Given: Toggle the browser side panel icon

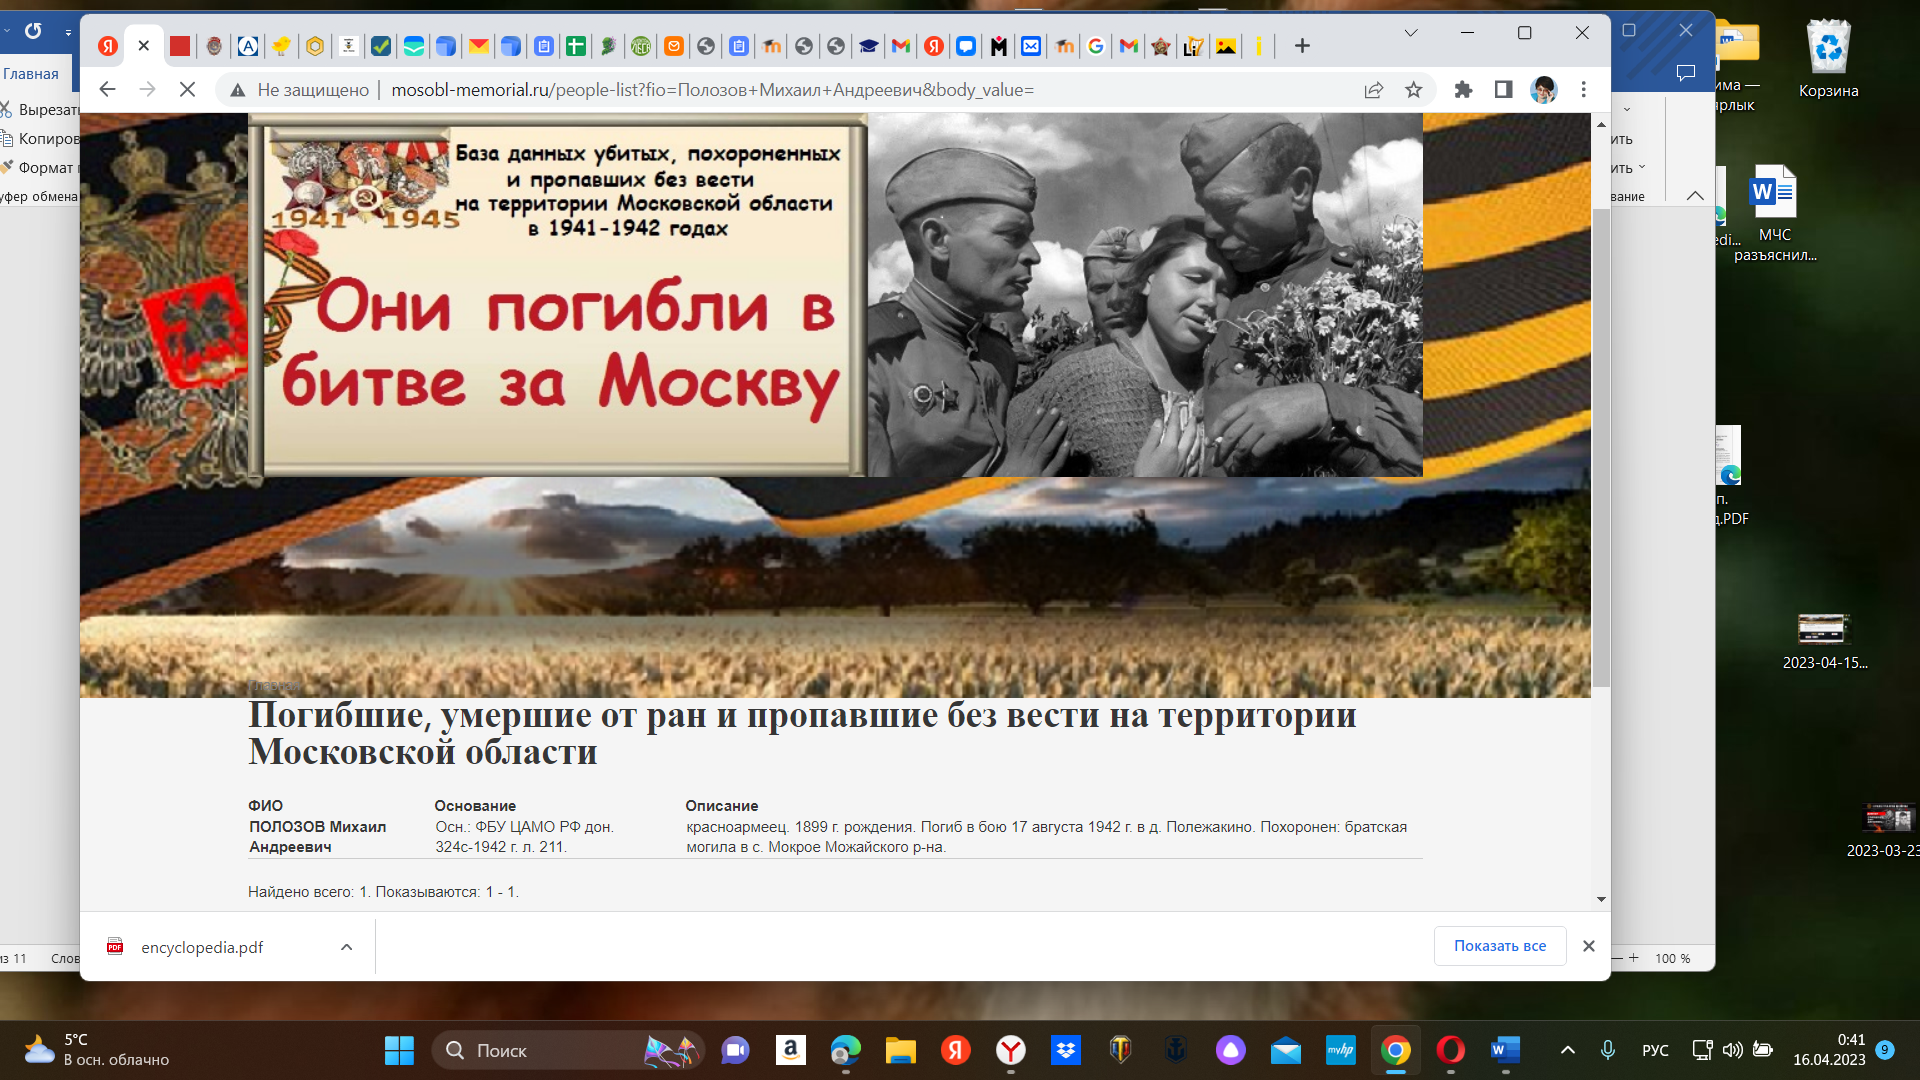Looking at the screenshot, I should pyautogui.click(x=1503, y=90).
